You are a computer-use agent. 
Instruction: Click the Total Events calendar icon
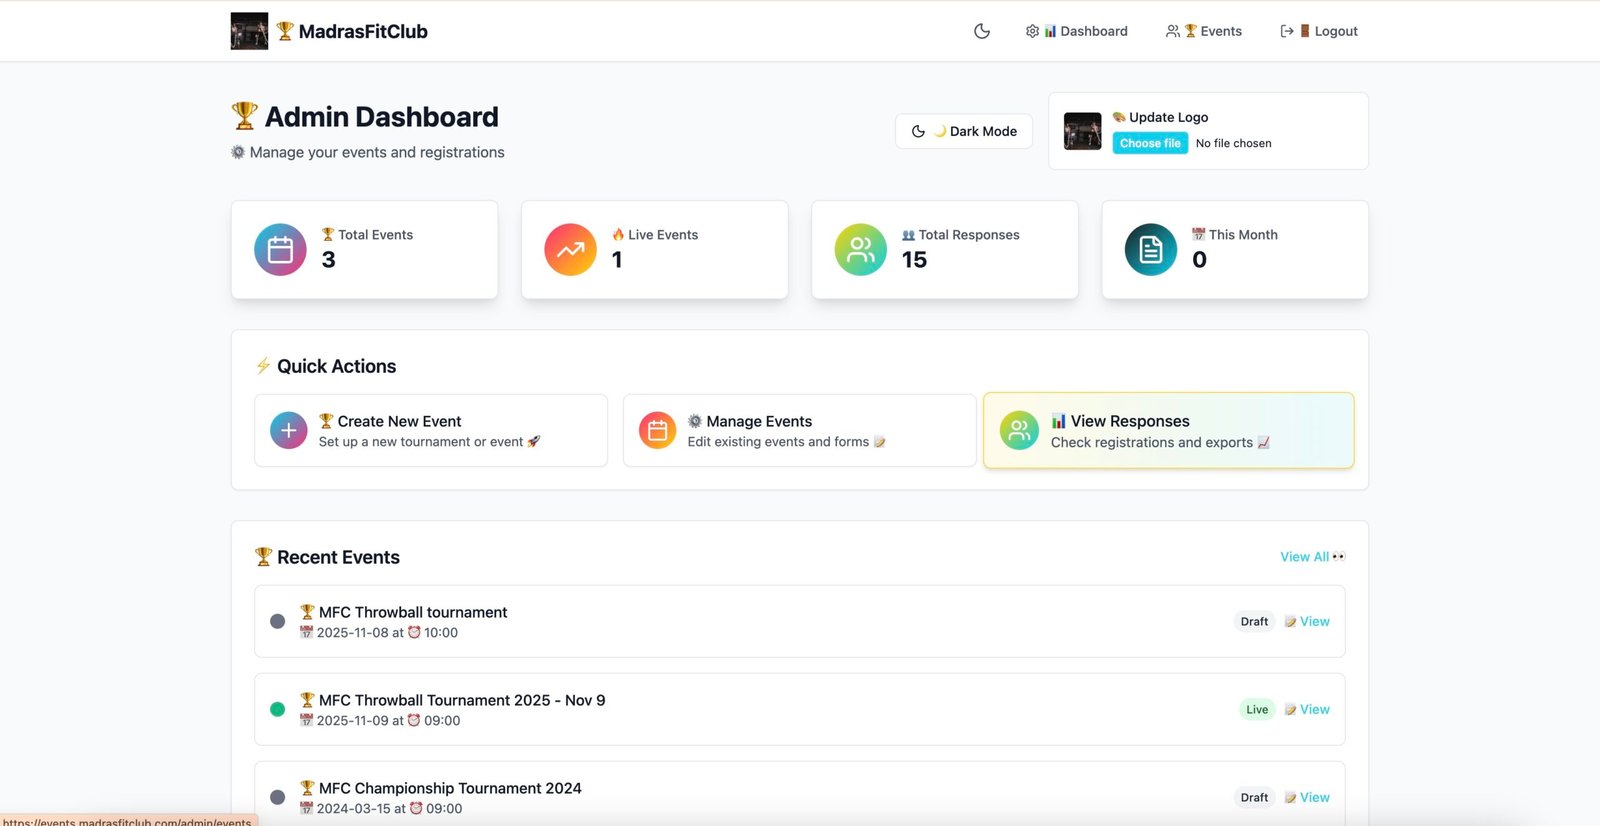coord(280,249)
